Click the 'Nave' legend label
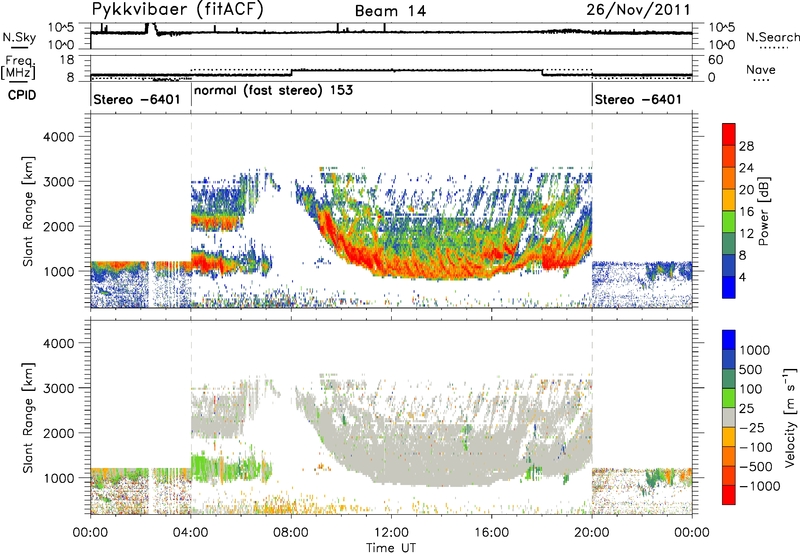The image size is (800, 554). [761, 69]
